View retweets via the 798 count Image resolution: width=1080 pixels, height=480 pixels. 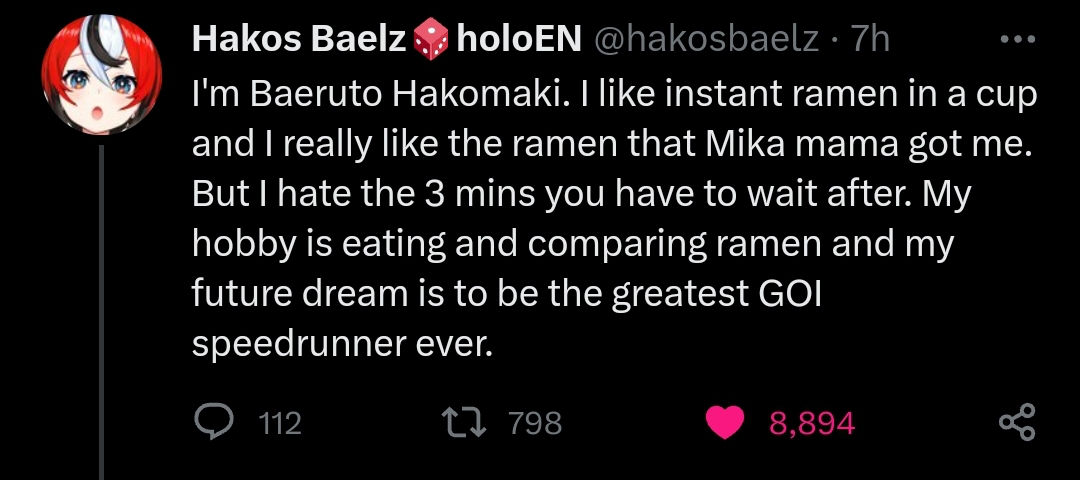535,424
